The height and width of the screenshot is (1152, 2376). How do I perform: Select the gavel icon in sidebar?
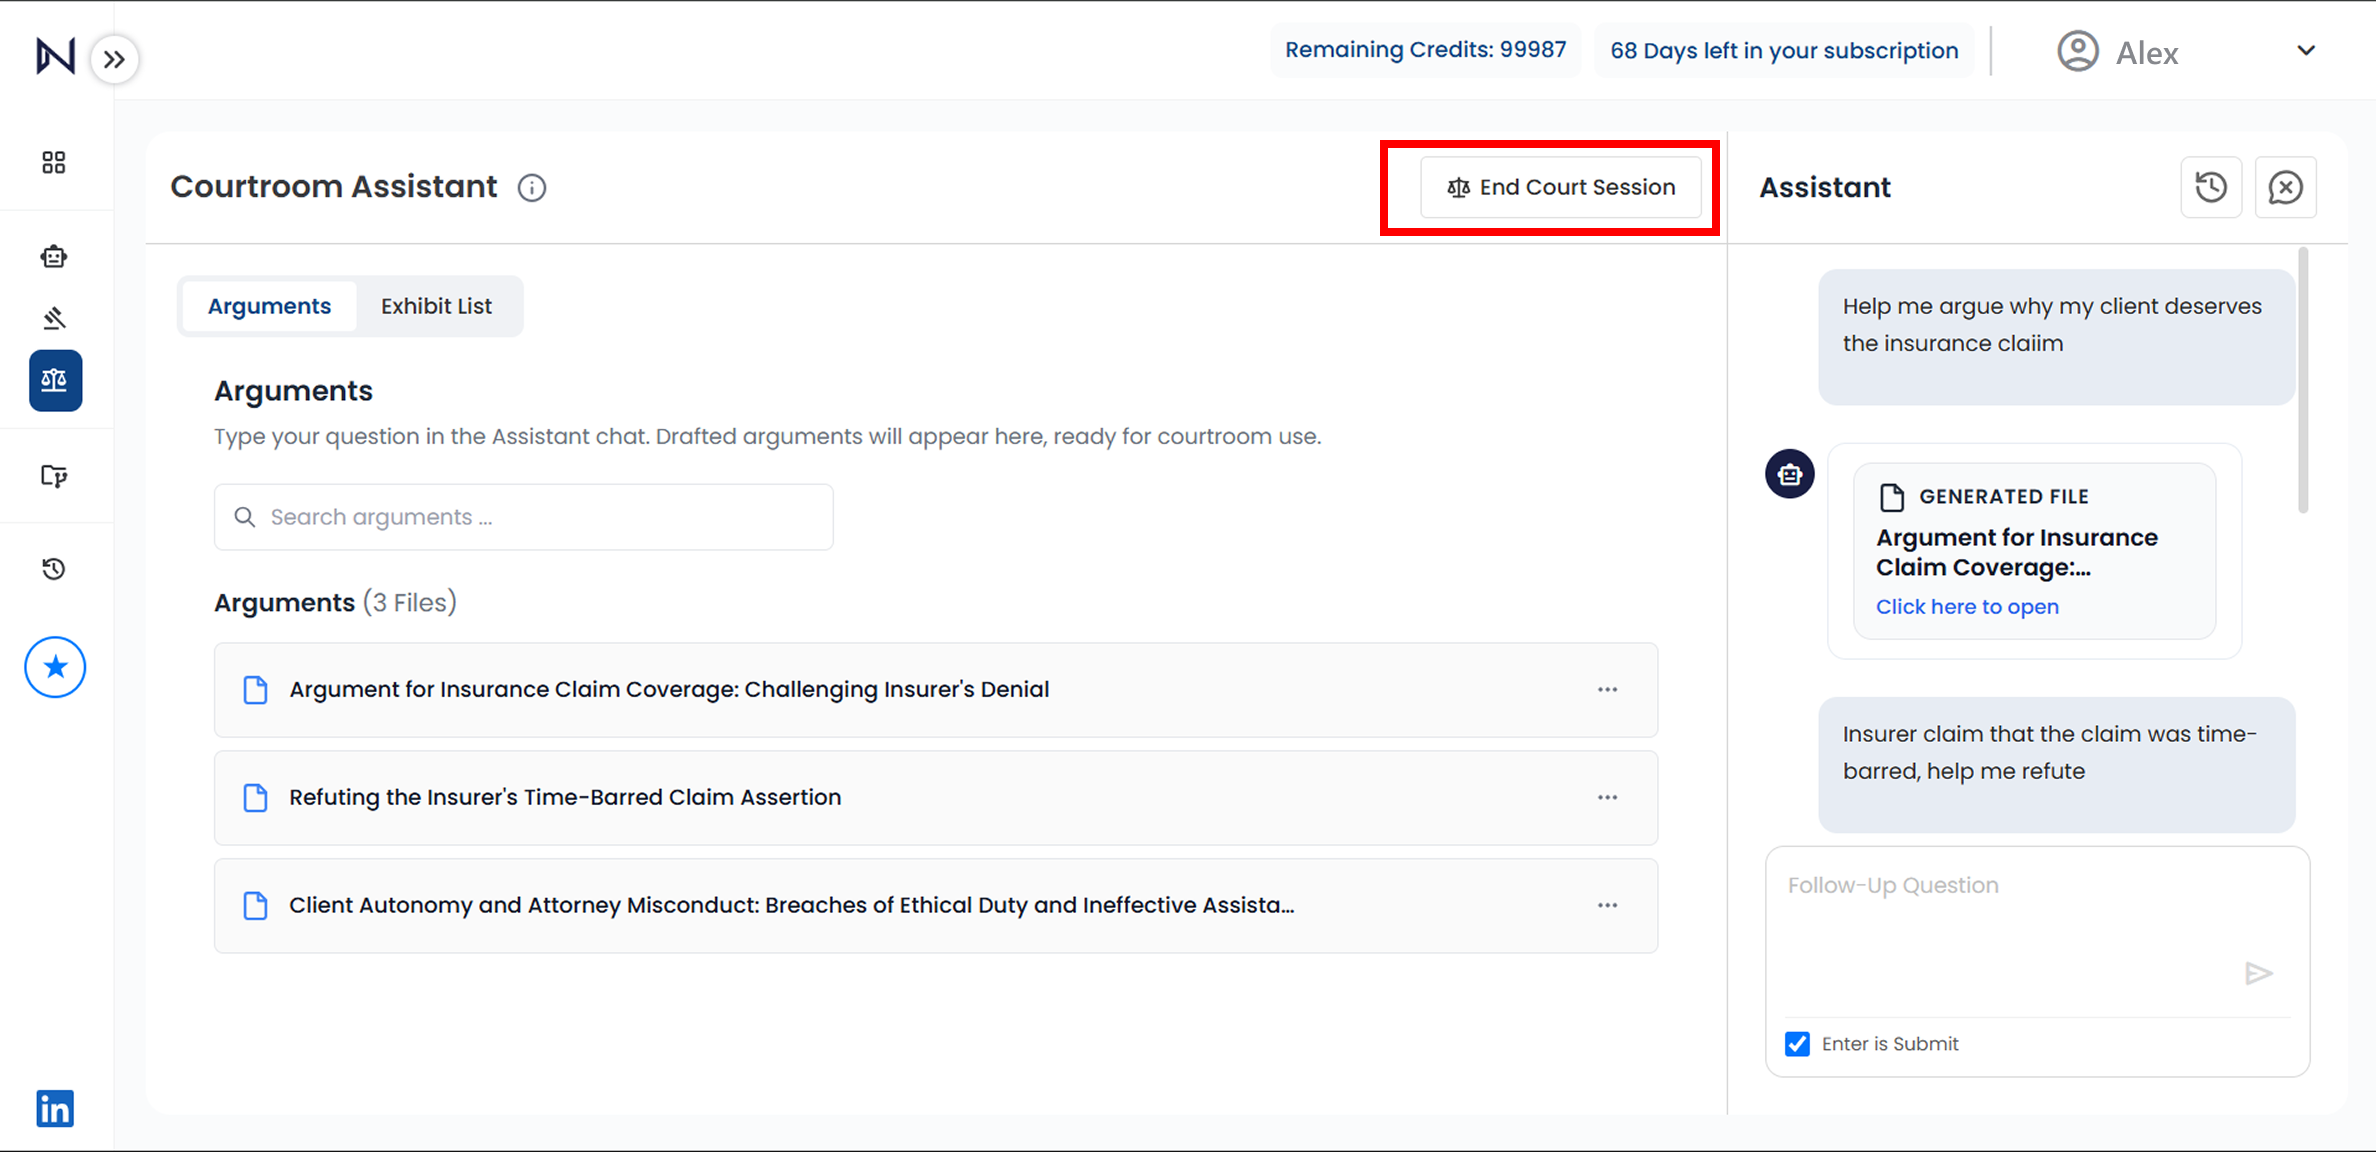54,318
